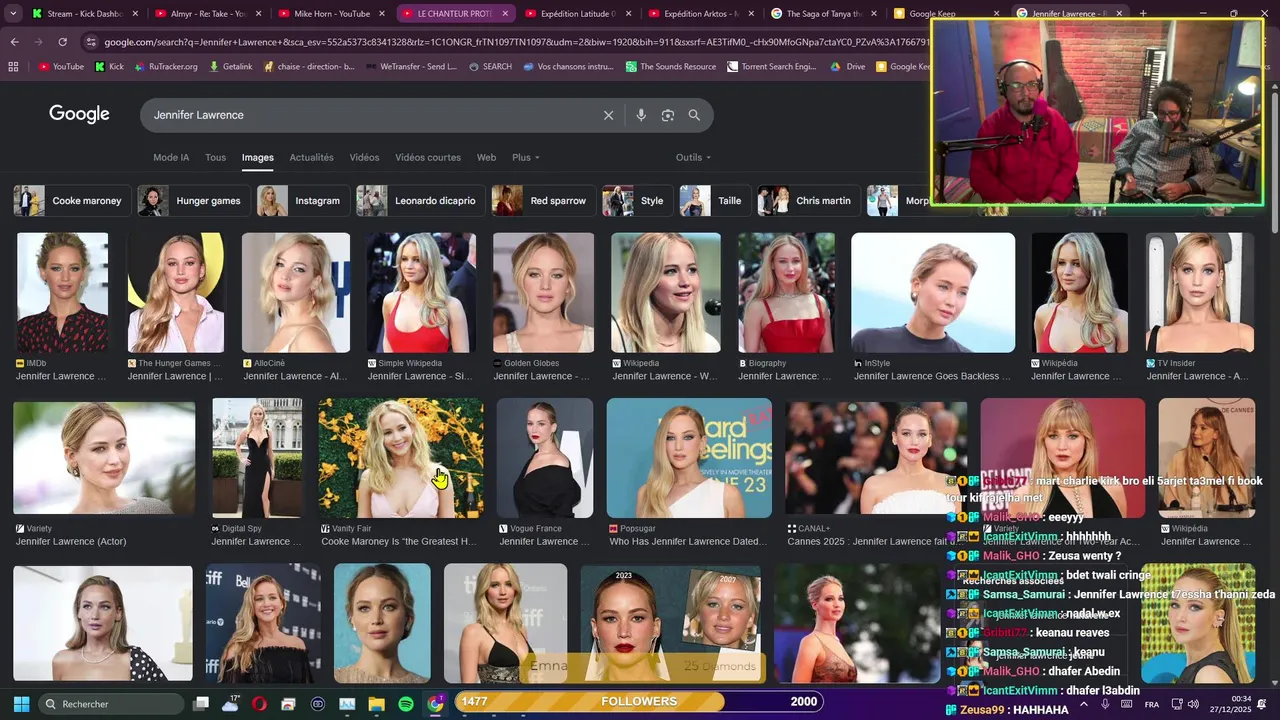The image size is (1280, 720).
Task: Expand the Plus search filters menu
Action: coord(525,157)
